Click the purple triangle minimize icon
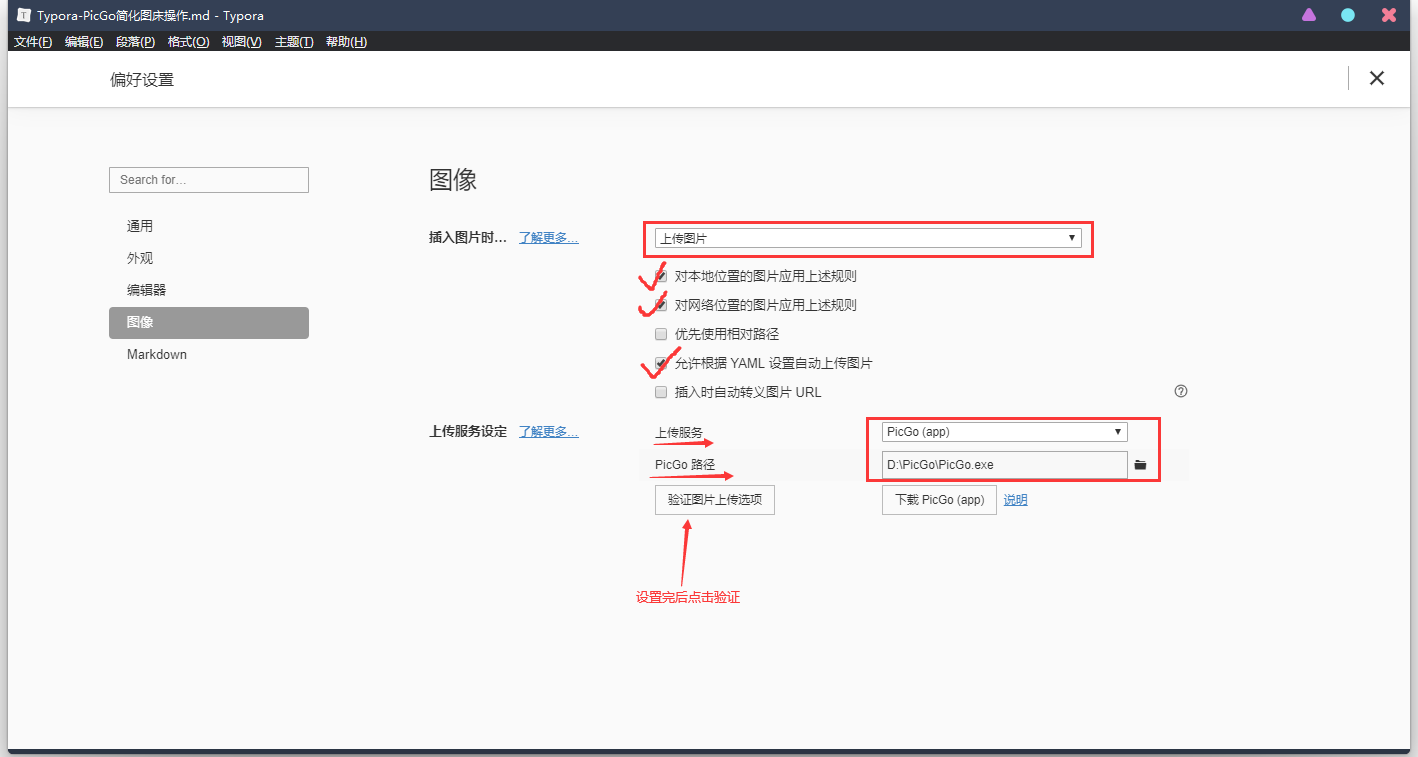This screenshot has width=1418, height=757. point(1309,15)
